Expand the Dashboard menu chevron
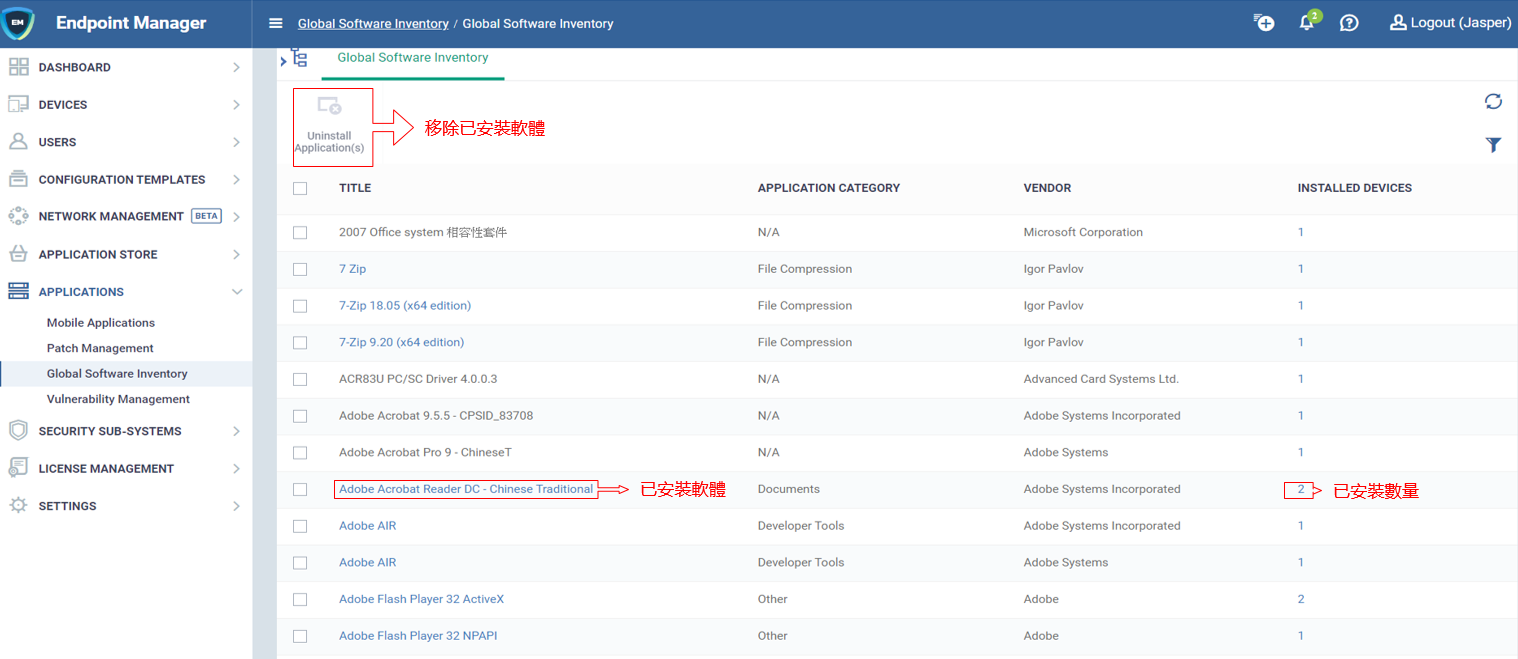The height and width of the screenshot is (659, 1518). pyautogui.click(x=236, y=67)
